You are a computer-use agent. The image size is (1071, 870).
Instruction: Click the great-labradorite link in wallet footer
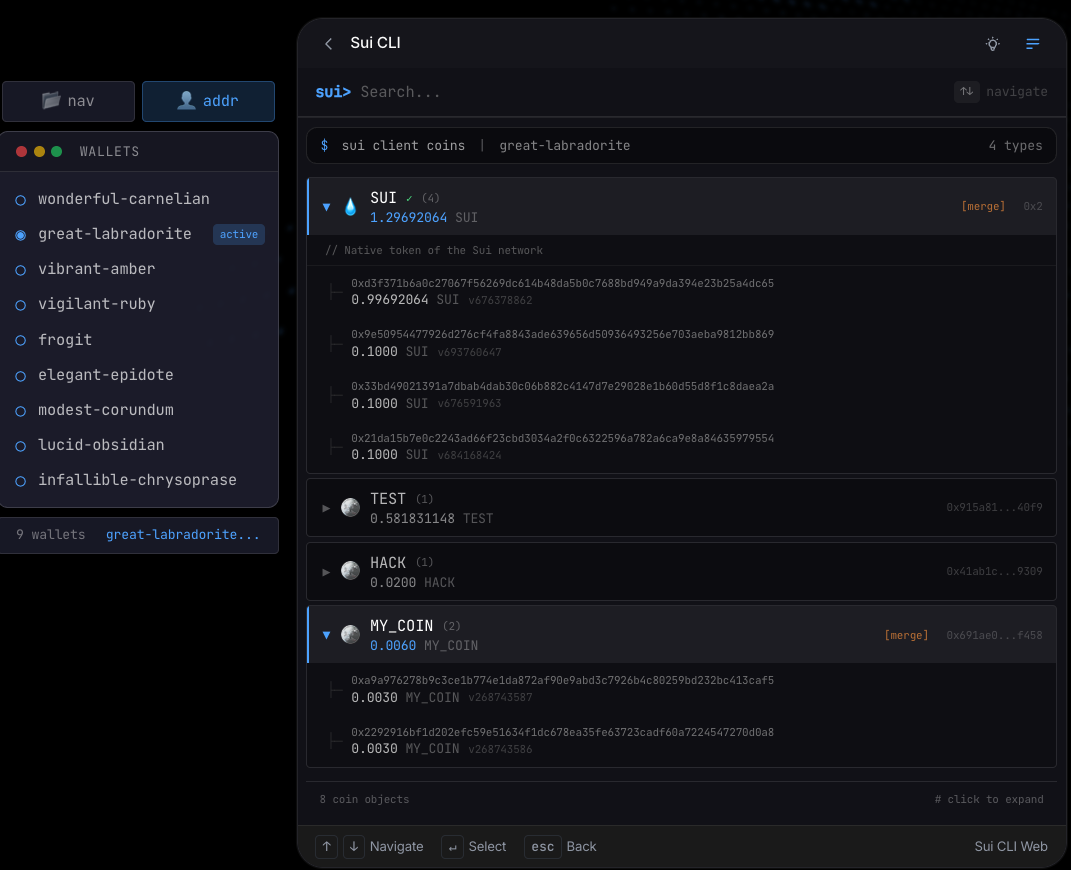[x=183, y=534]
